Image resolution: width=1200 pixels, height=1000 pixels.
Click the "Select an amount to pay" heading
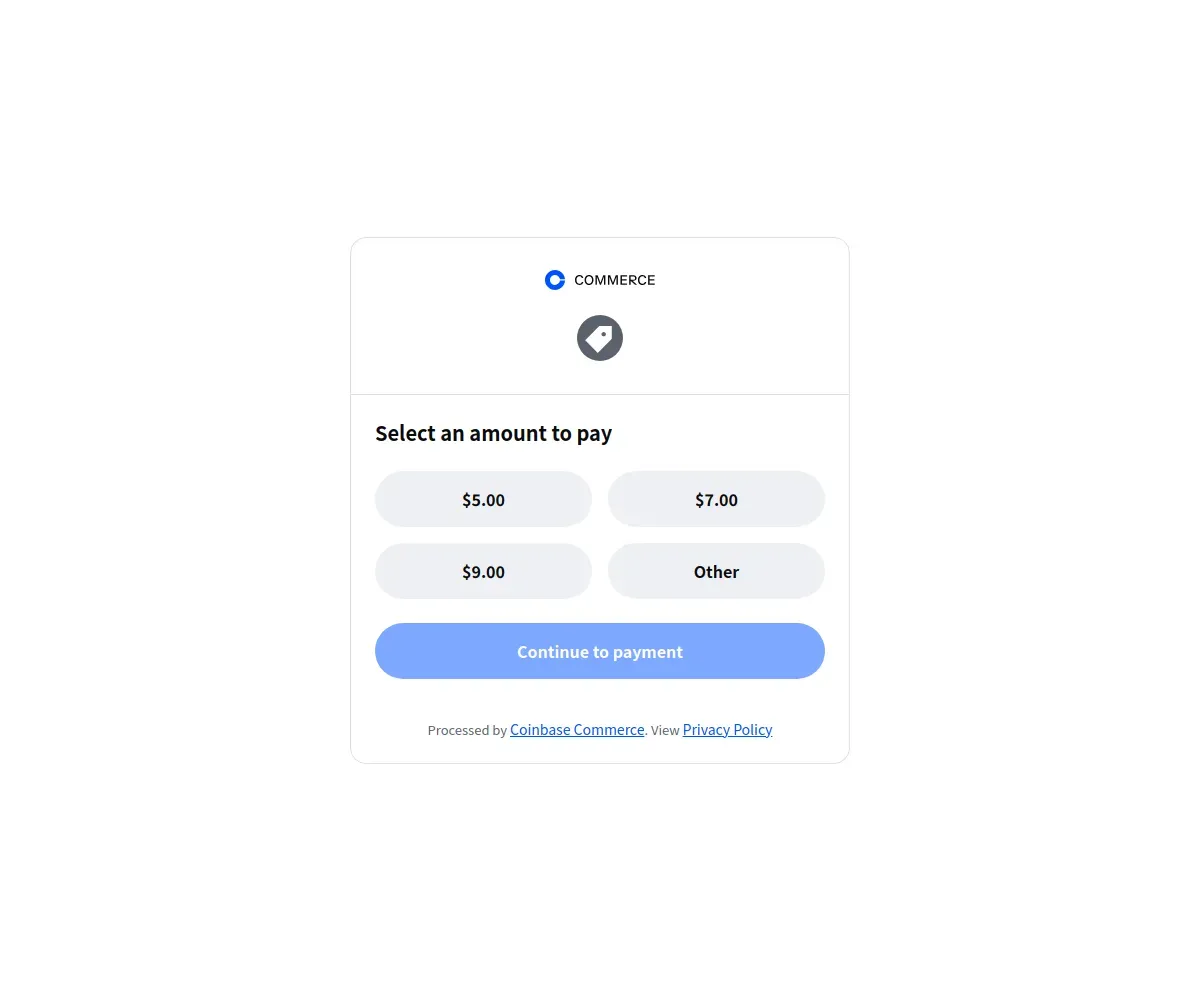pyautogui.click(x=493, y=433)
